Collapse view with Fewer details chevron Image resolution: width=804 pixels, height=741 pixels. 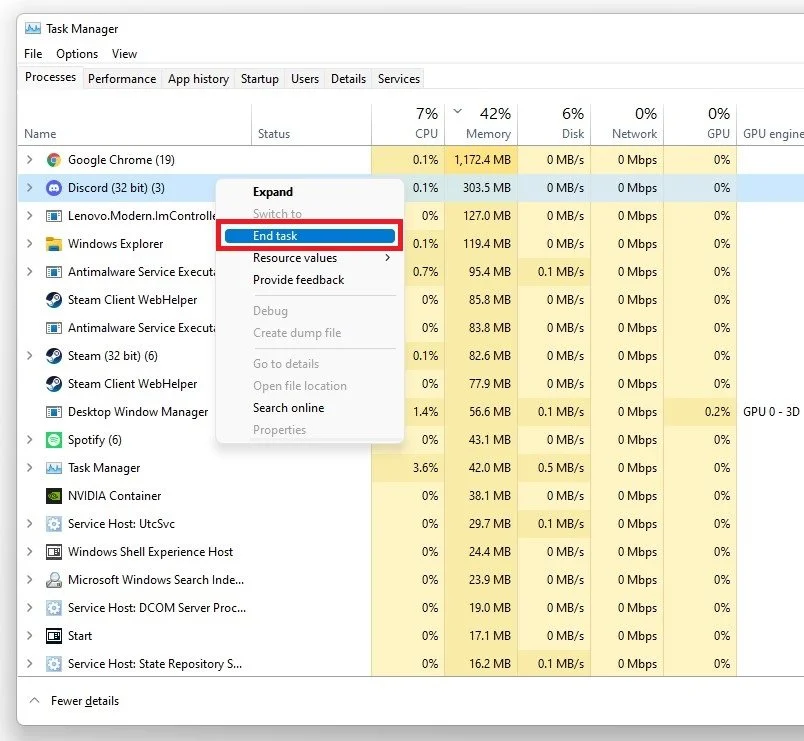[x=34, y=700]
